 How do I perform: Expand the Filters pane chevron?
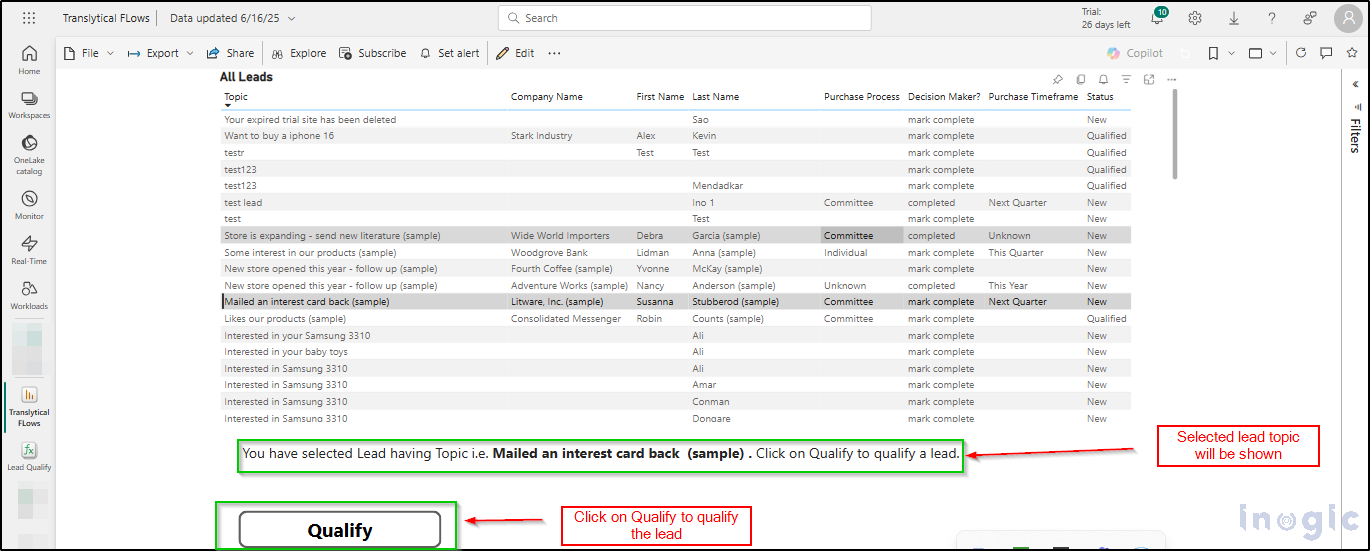(1357, 83)
